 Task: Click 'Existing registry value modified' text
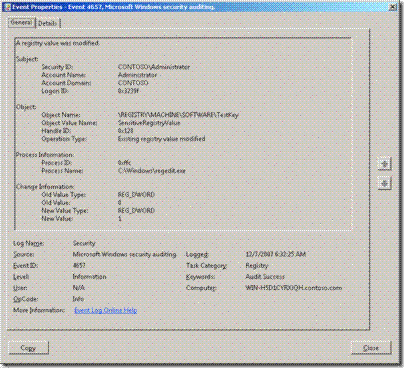(161, 139)
